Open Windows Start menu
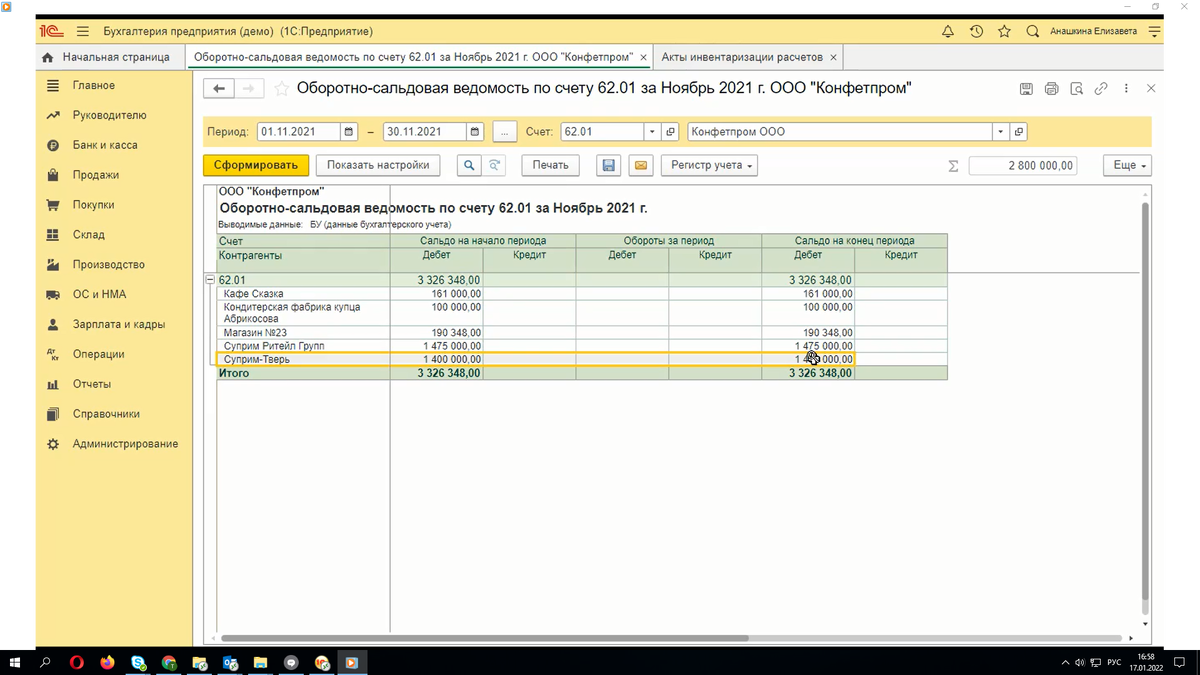Screen dimensions: 1200x675 pos(15,662)
